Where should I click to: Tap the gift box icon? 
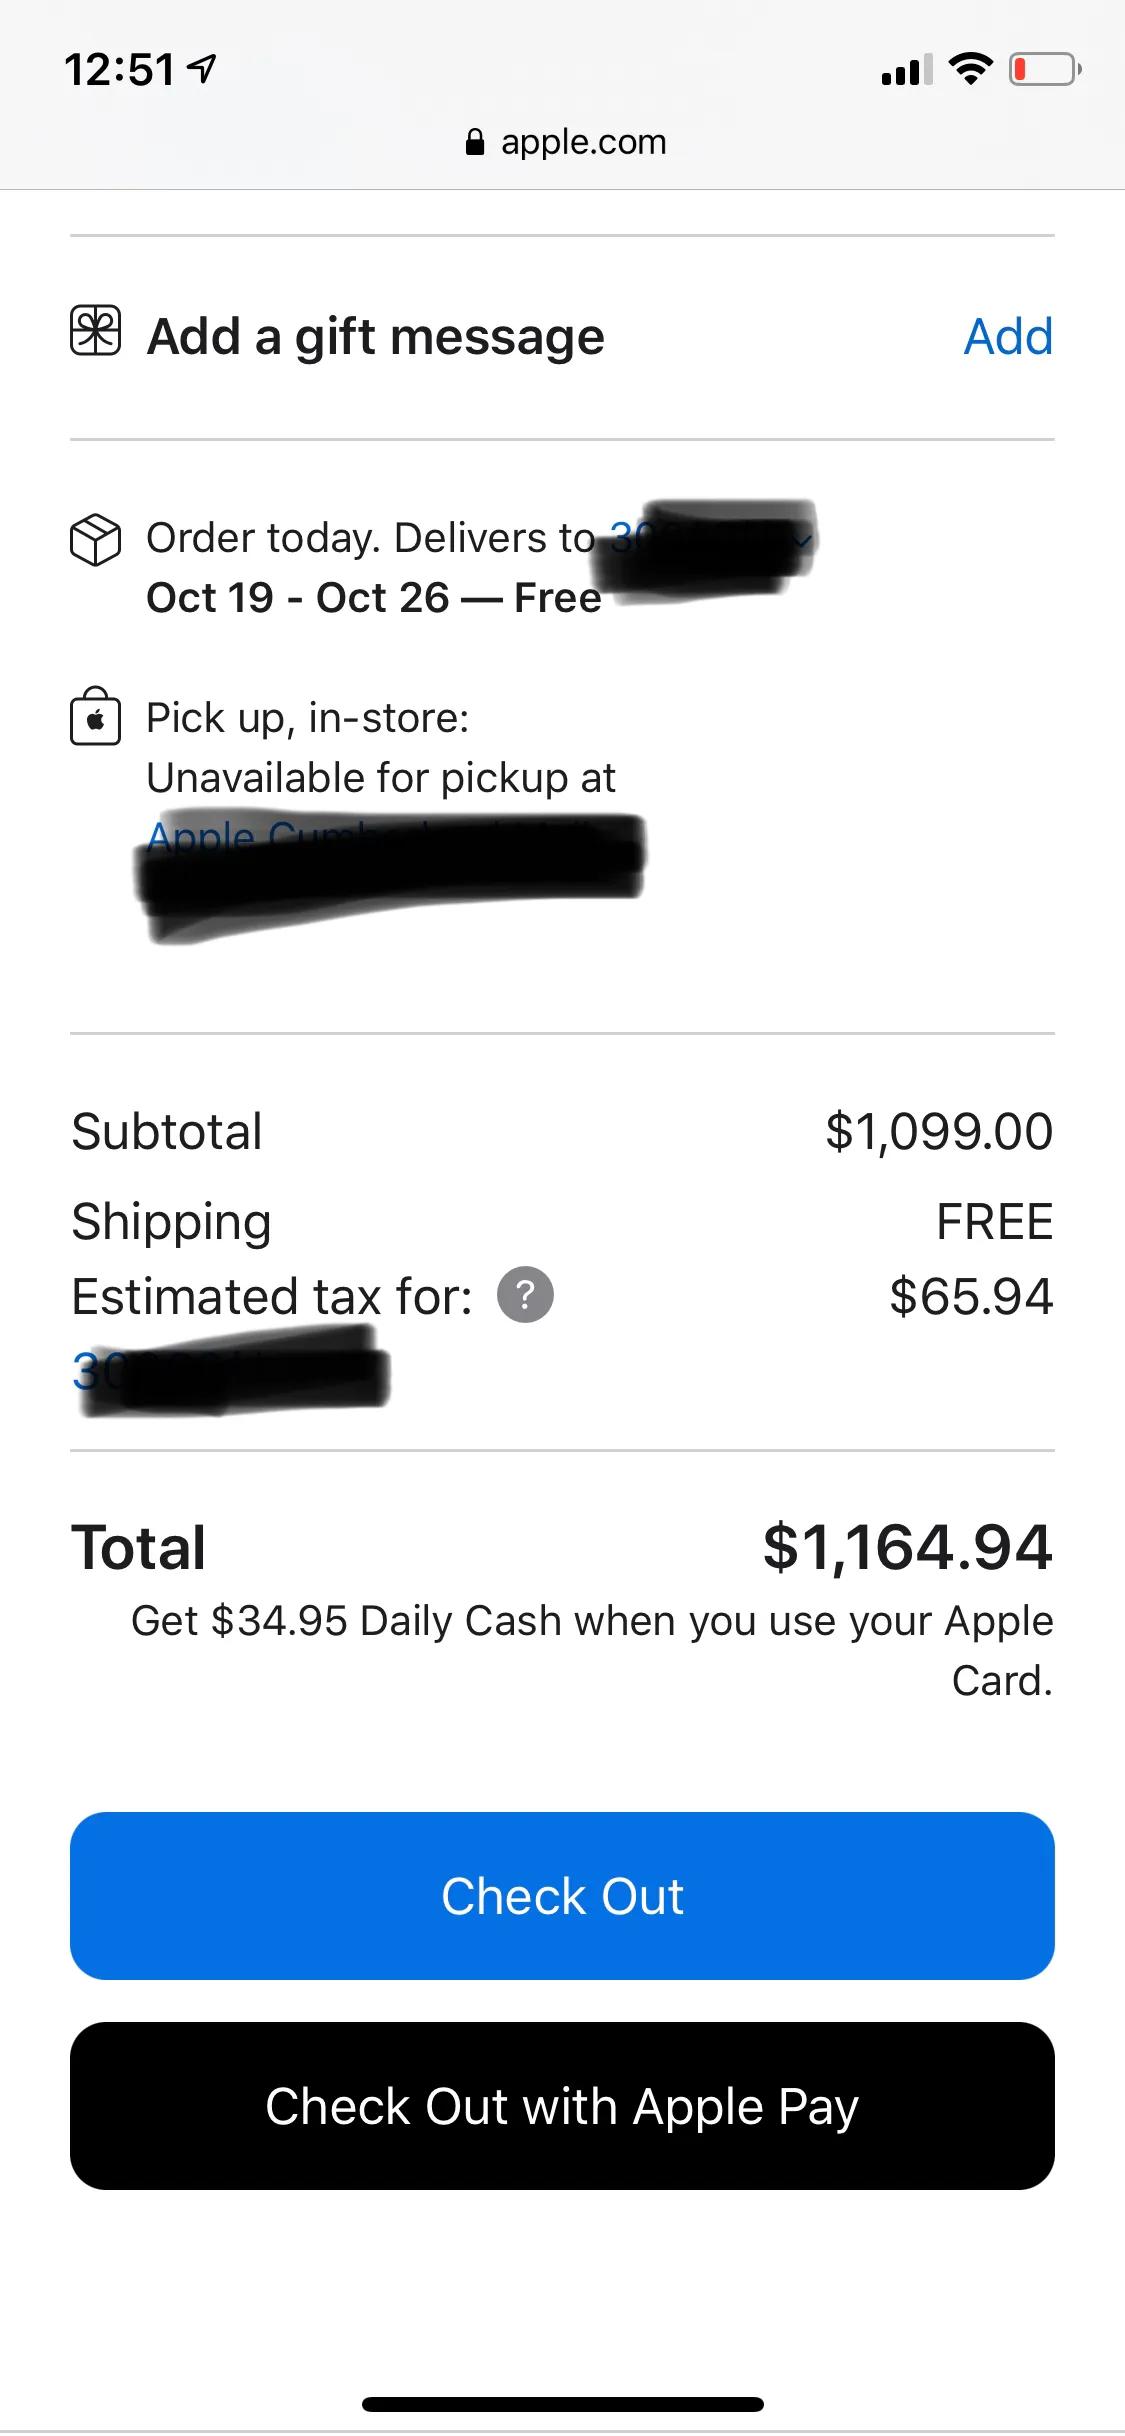95,332
